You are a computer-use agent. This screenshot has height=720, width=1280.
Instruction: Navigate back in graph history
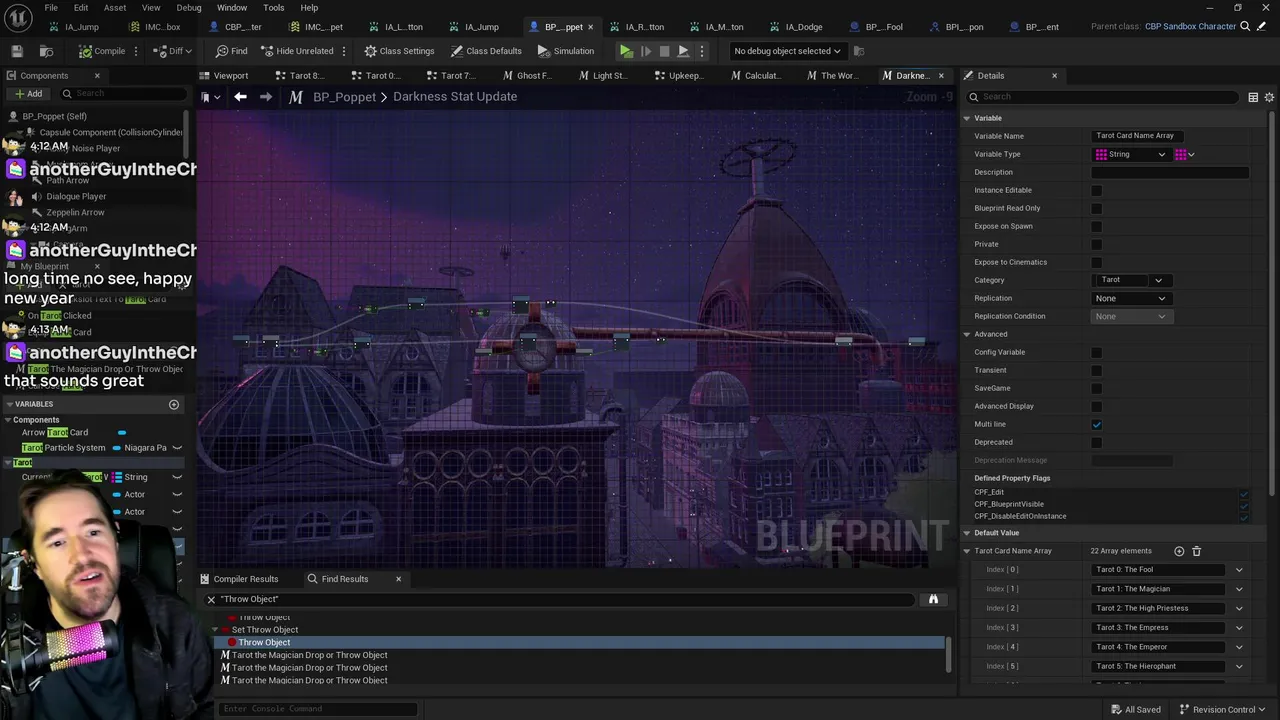click(x=240, y=97)
